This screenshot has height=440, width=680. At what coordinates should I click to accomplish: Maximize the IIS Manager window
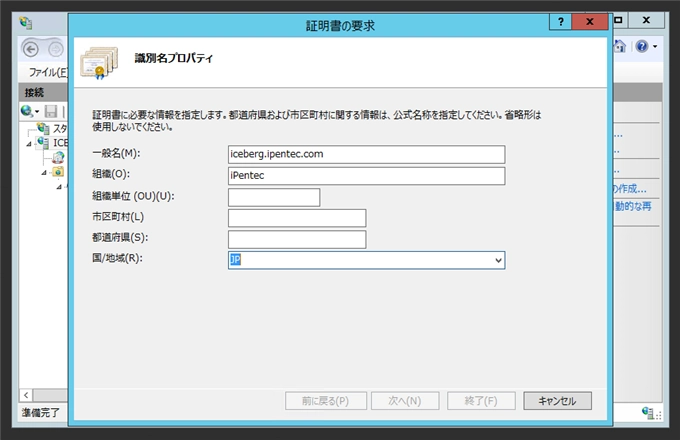(x=618, y=20)
